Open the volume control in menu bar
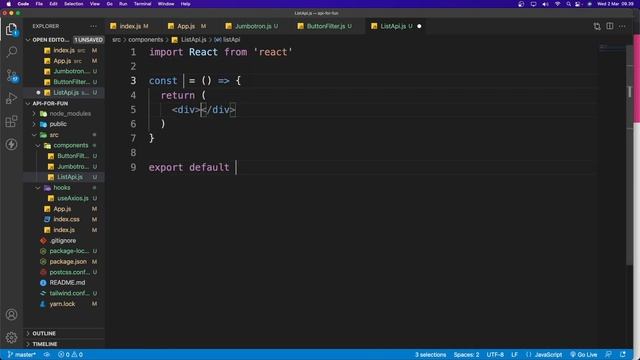640x360 pixels. (545, 4)
